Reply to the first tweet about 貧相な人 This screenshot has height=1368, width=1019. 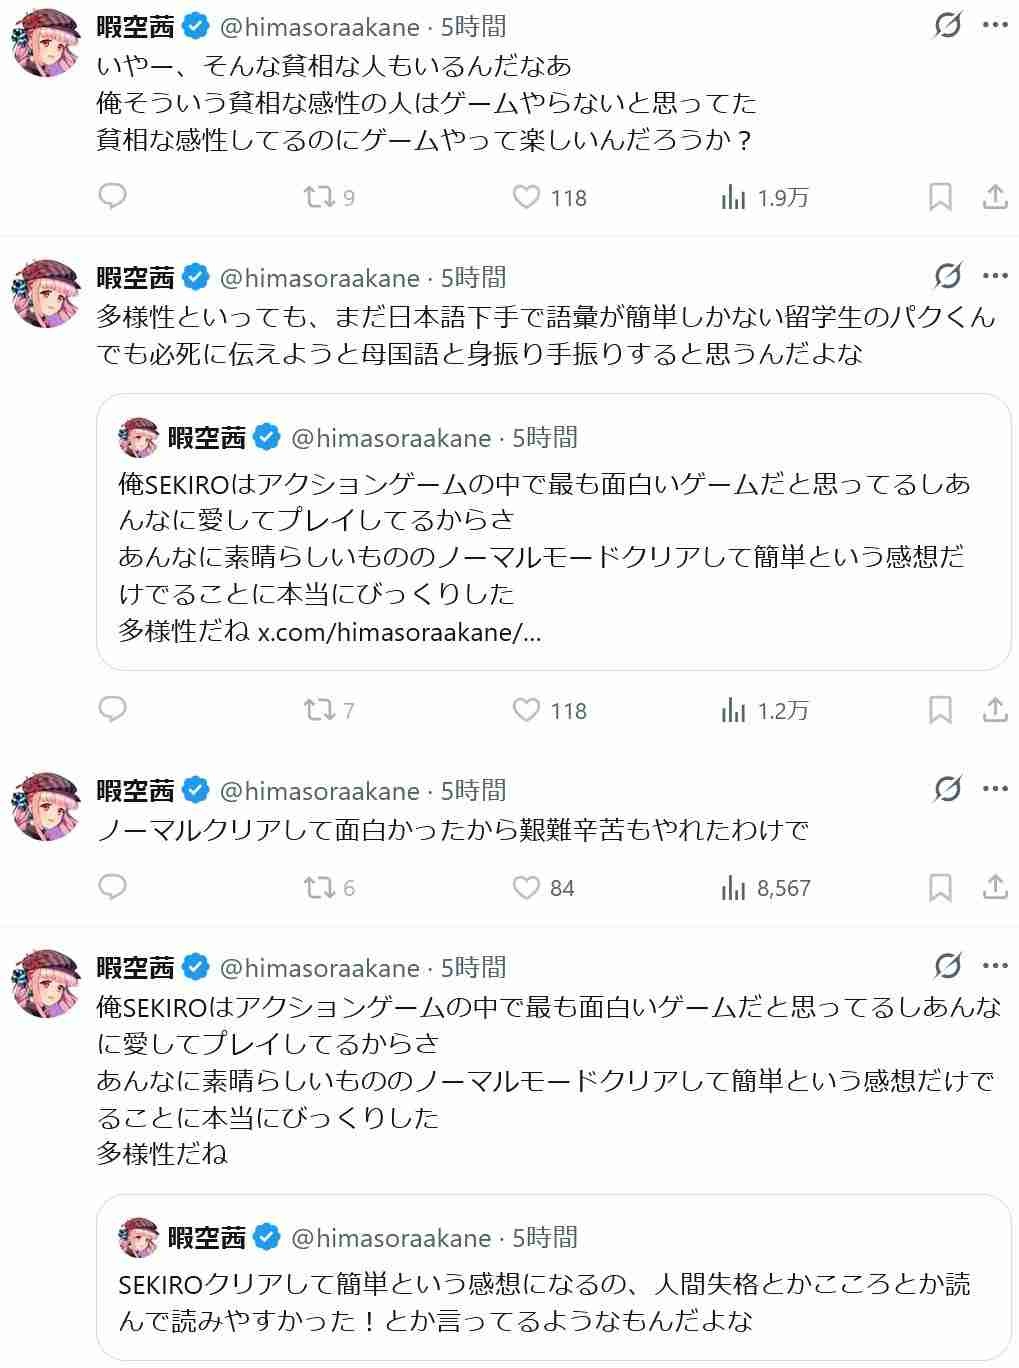pyautogui.click(x=113, y=196)
